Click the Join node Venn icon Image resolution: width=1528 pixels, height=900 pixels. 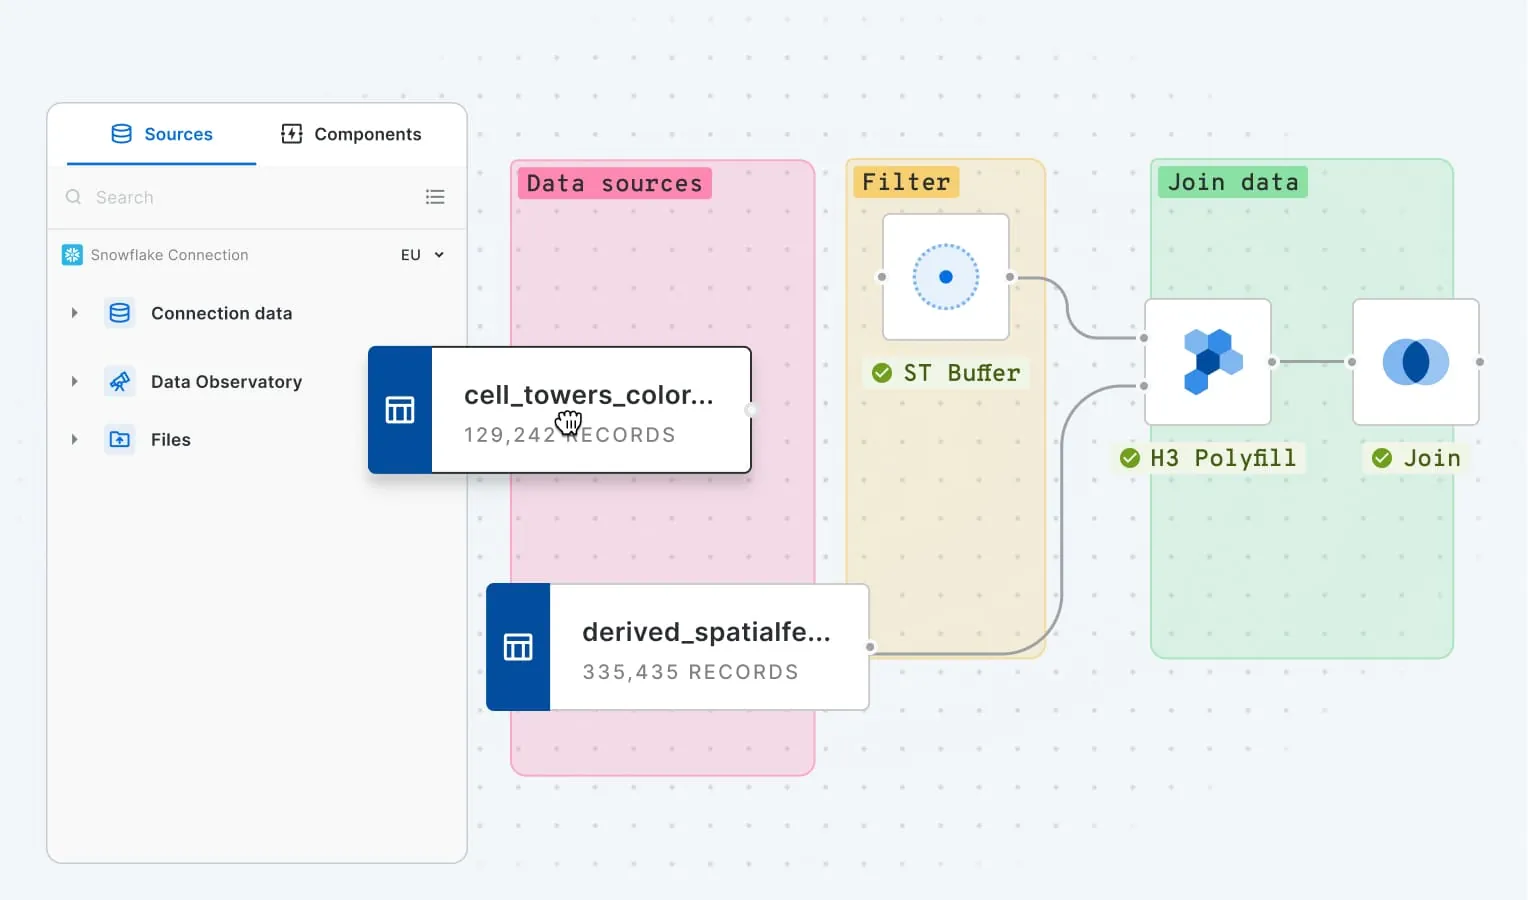(1415, 362)
